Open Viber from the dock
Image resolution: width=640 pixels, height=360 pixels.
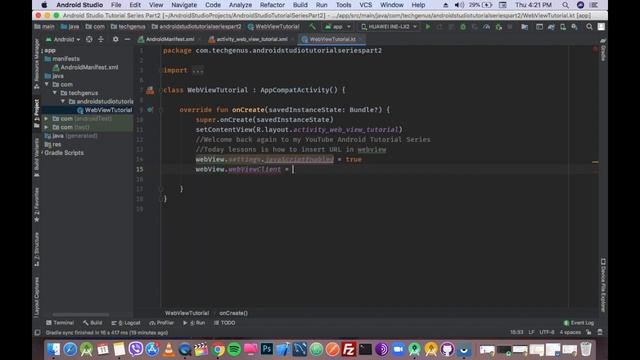[136, 349]
